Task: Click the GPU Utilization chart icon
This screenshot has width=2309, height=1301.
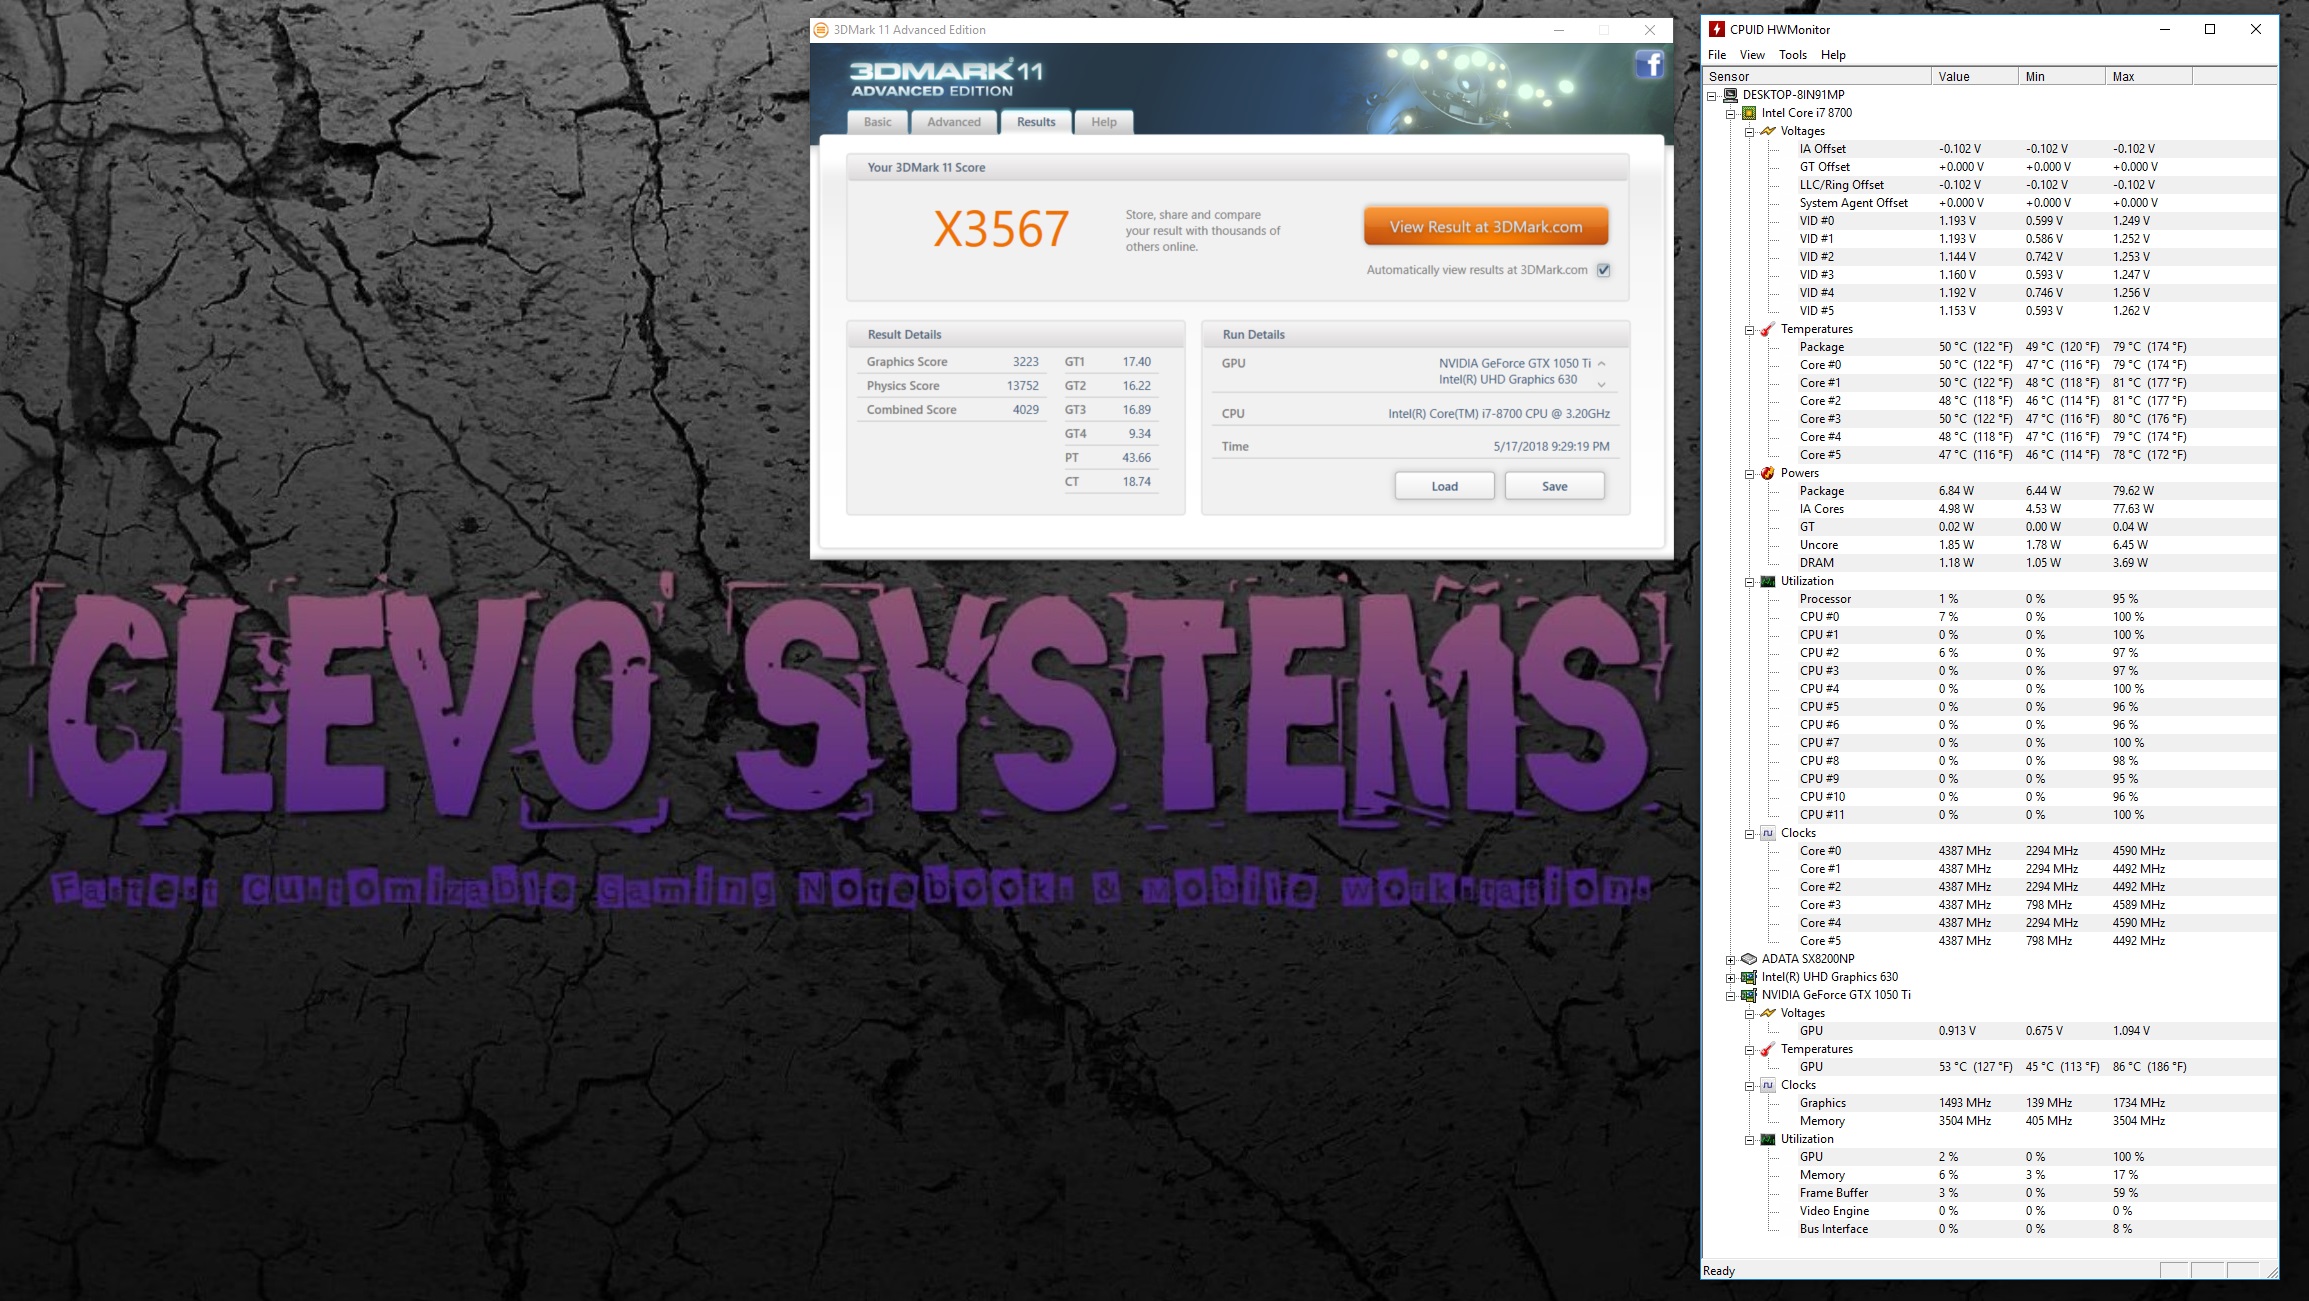Action: (x=1768, y=1139)
